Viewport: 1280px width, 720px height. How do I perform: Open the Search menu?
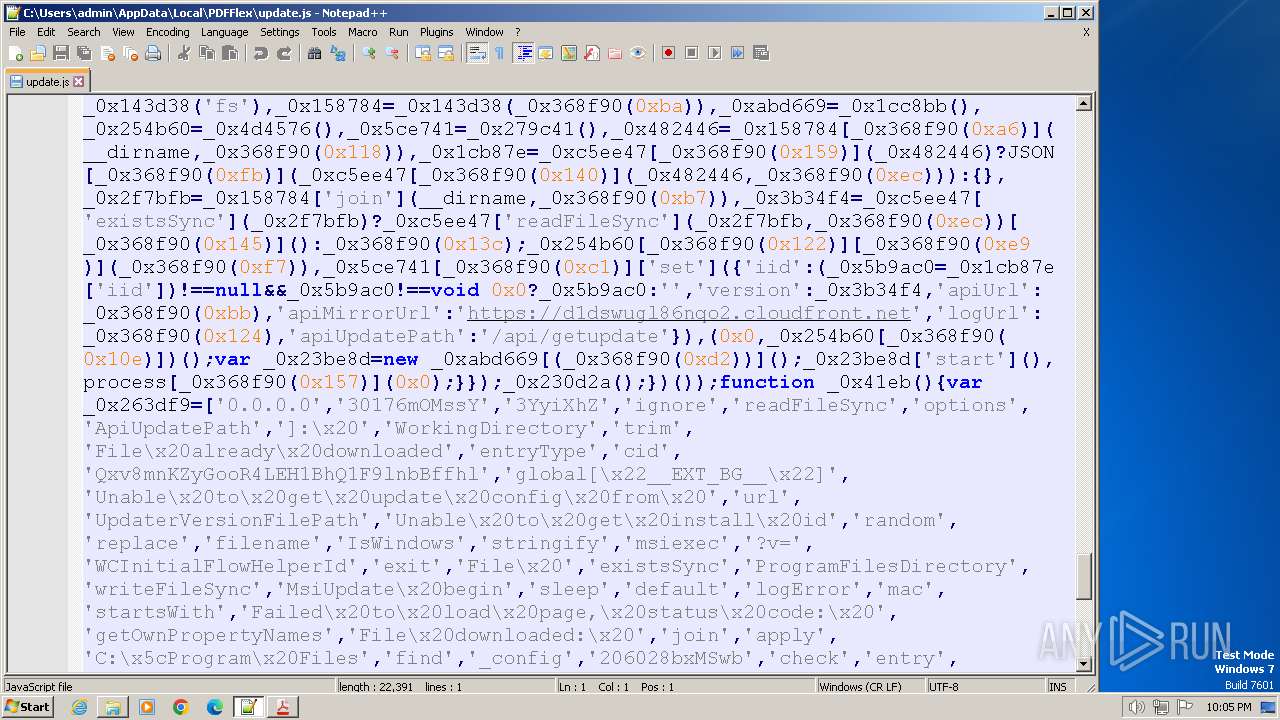tap(84, 32)
